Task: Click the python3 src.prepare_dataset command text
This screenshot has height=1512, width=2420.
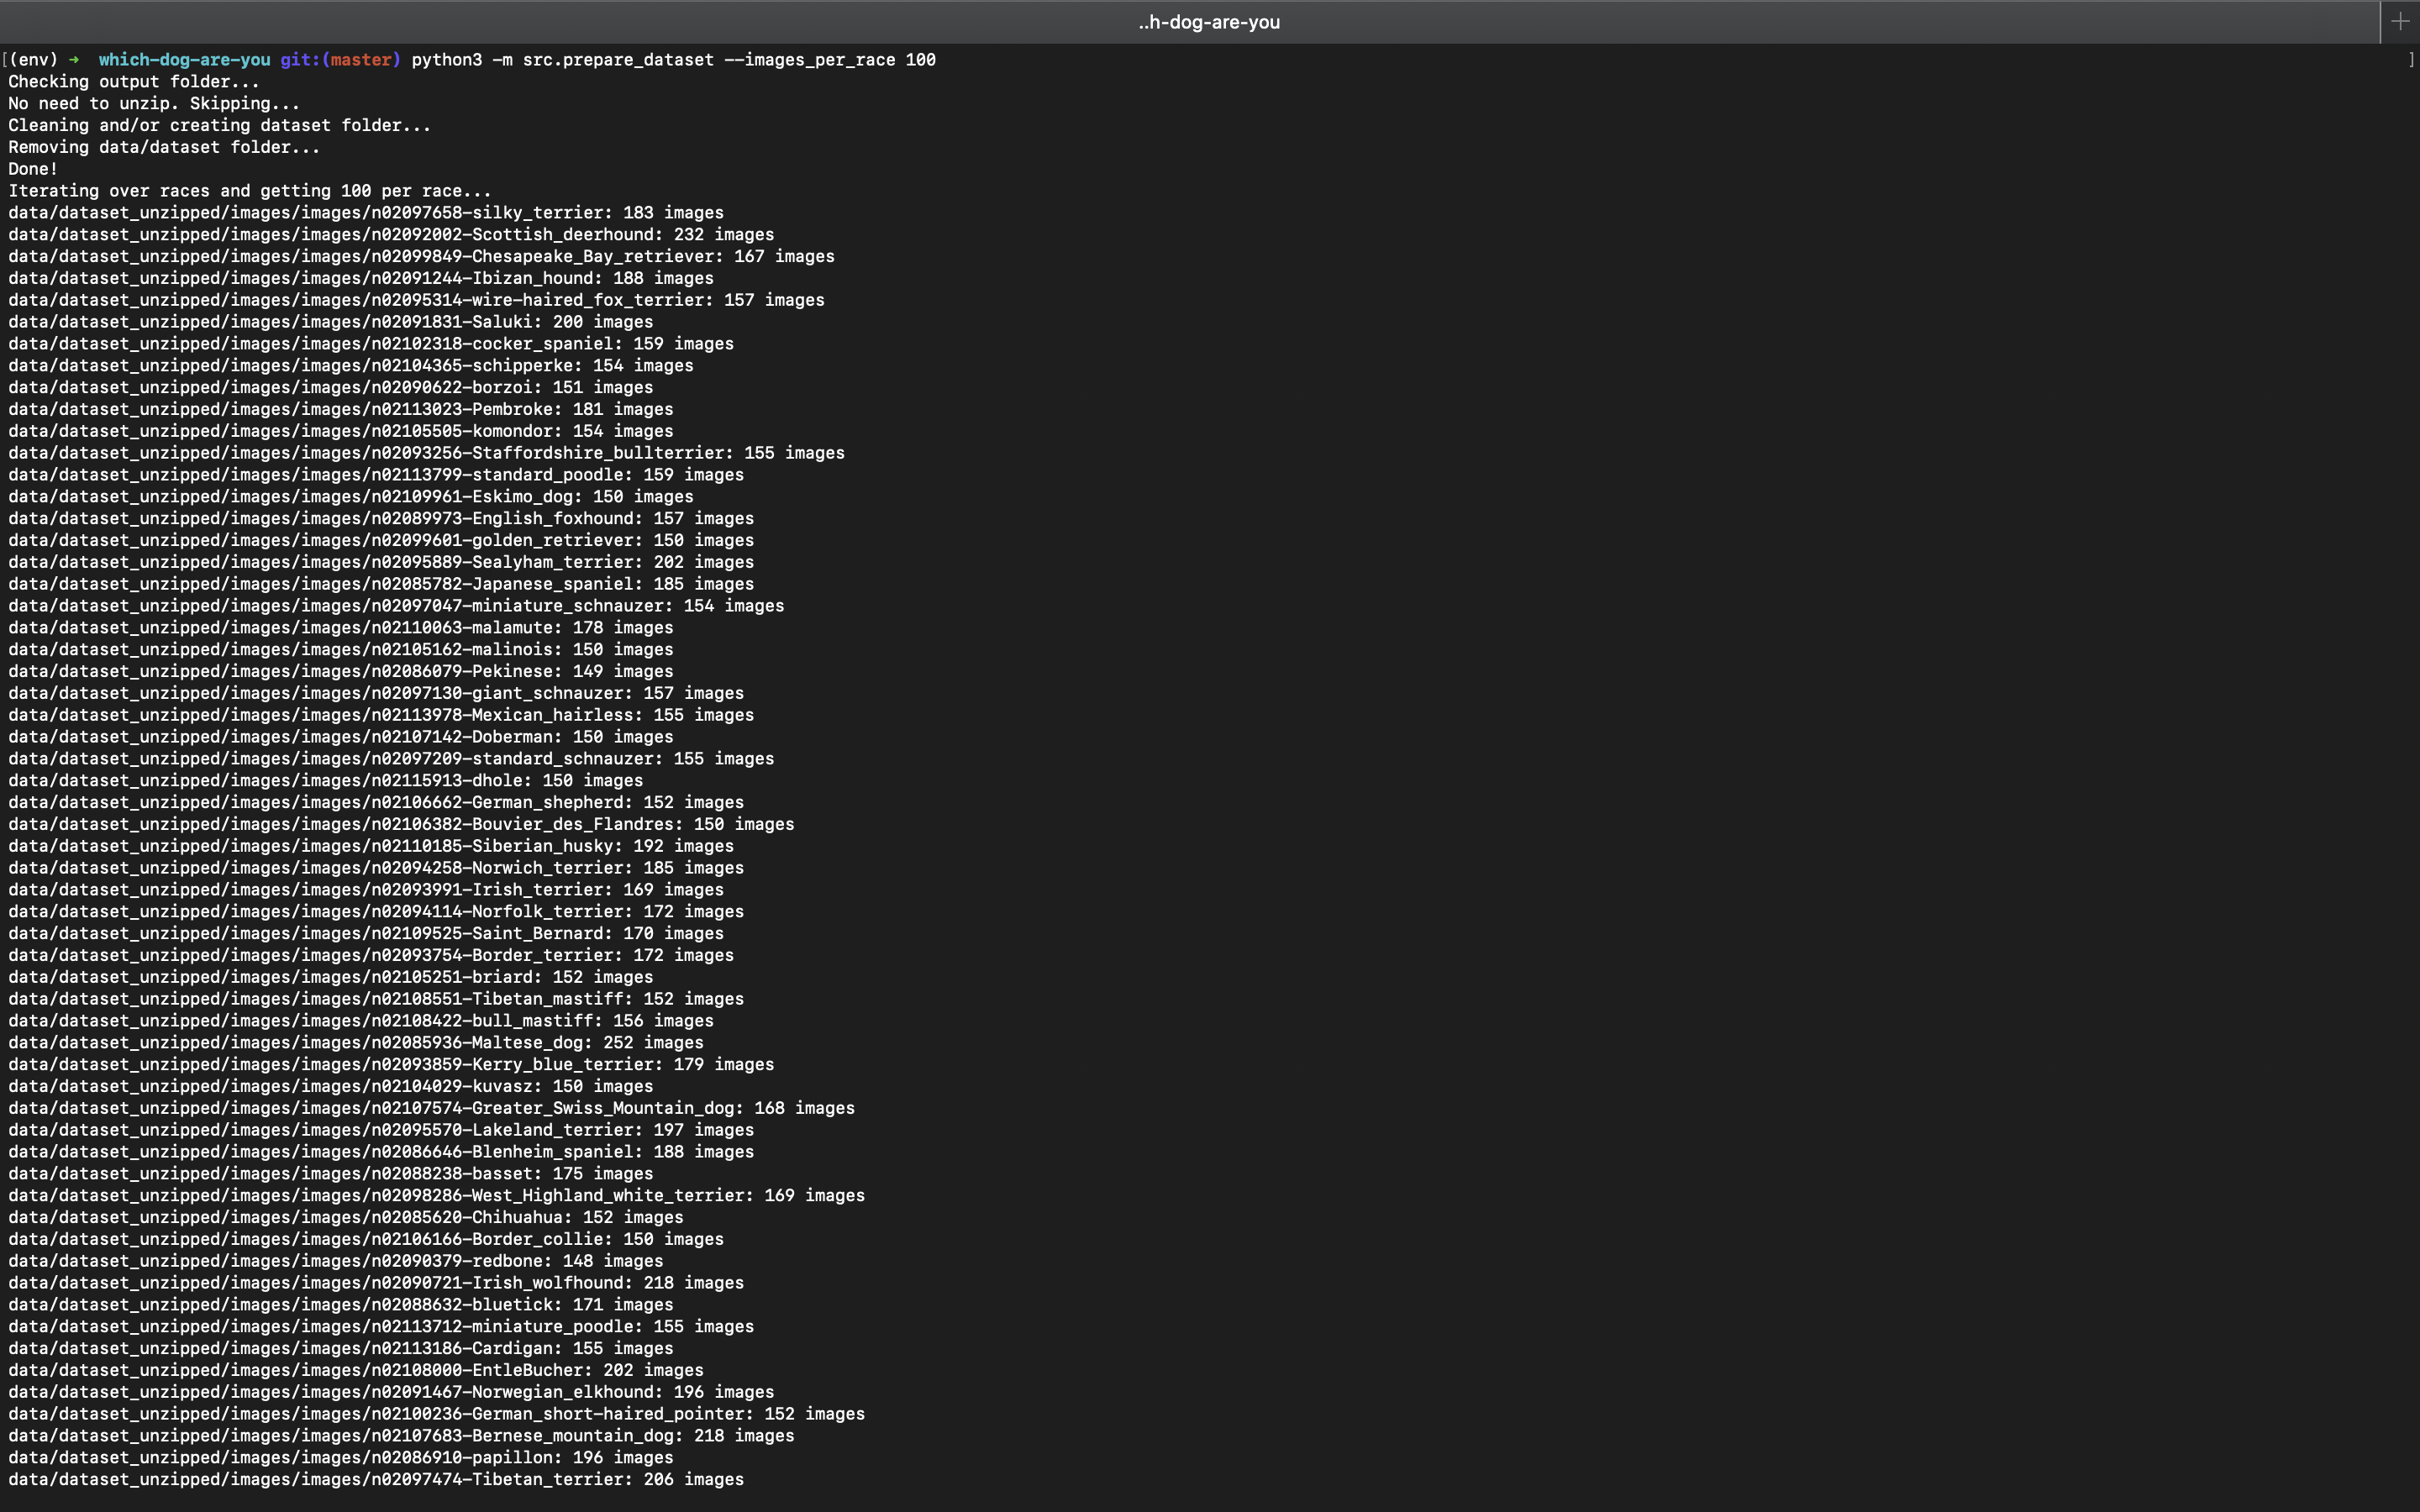Action: pos(673,60)
